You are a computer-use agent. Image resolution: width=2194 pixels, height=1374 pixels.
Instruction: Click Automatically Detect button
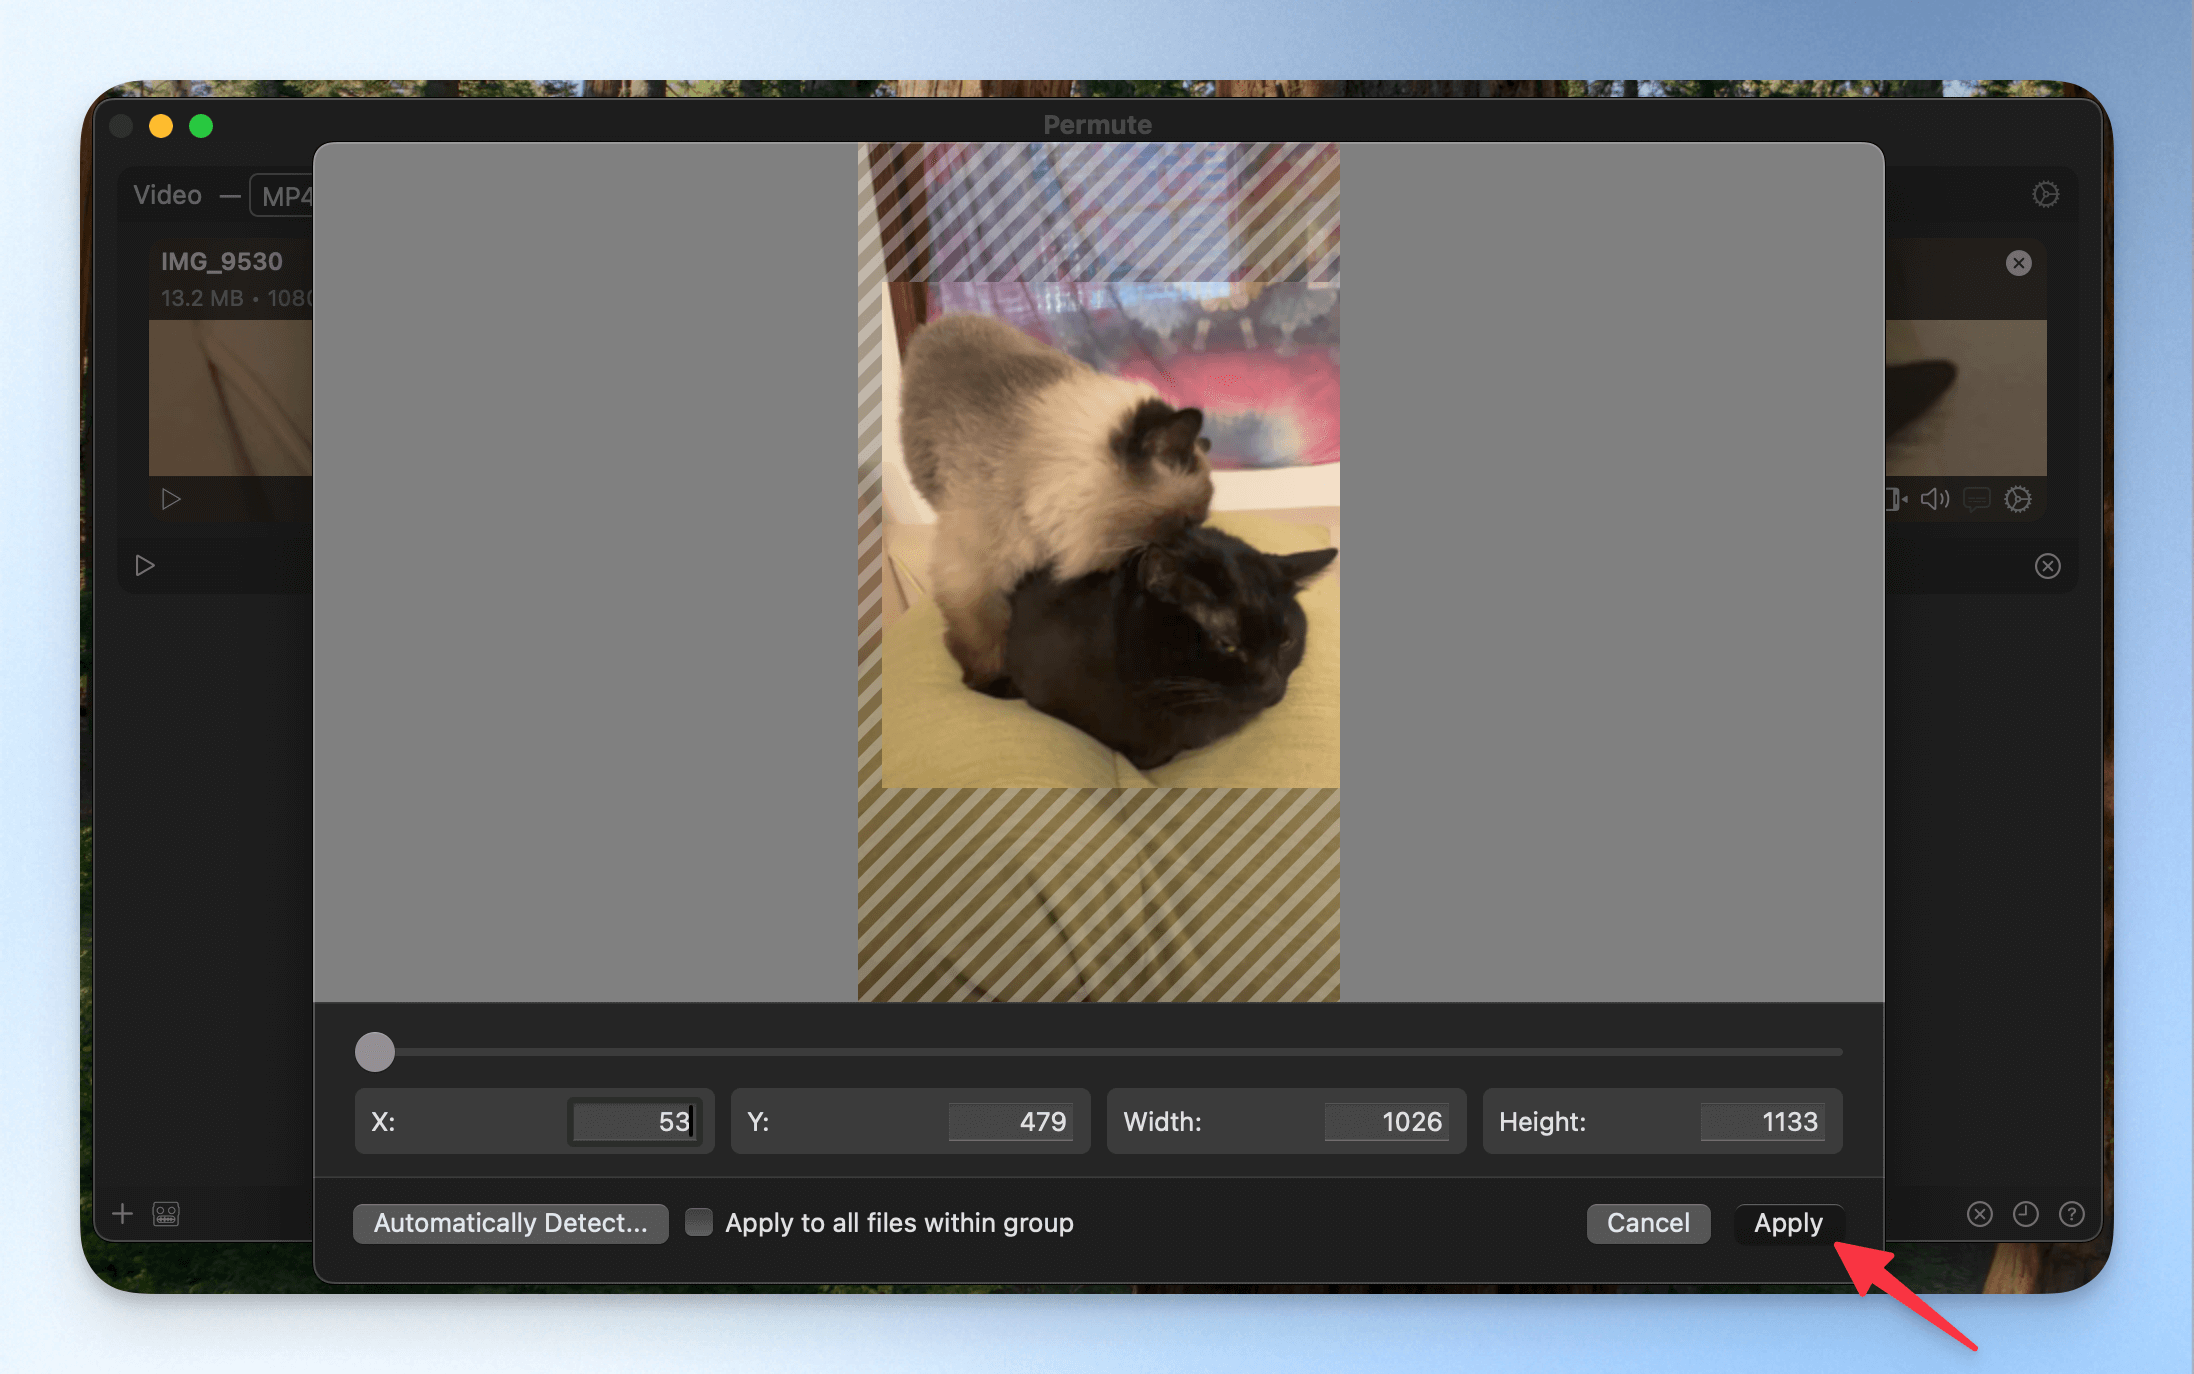click(x=510, y=1223)
